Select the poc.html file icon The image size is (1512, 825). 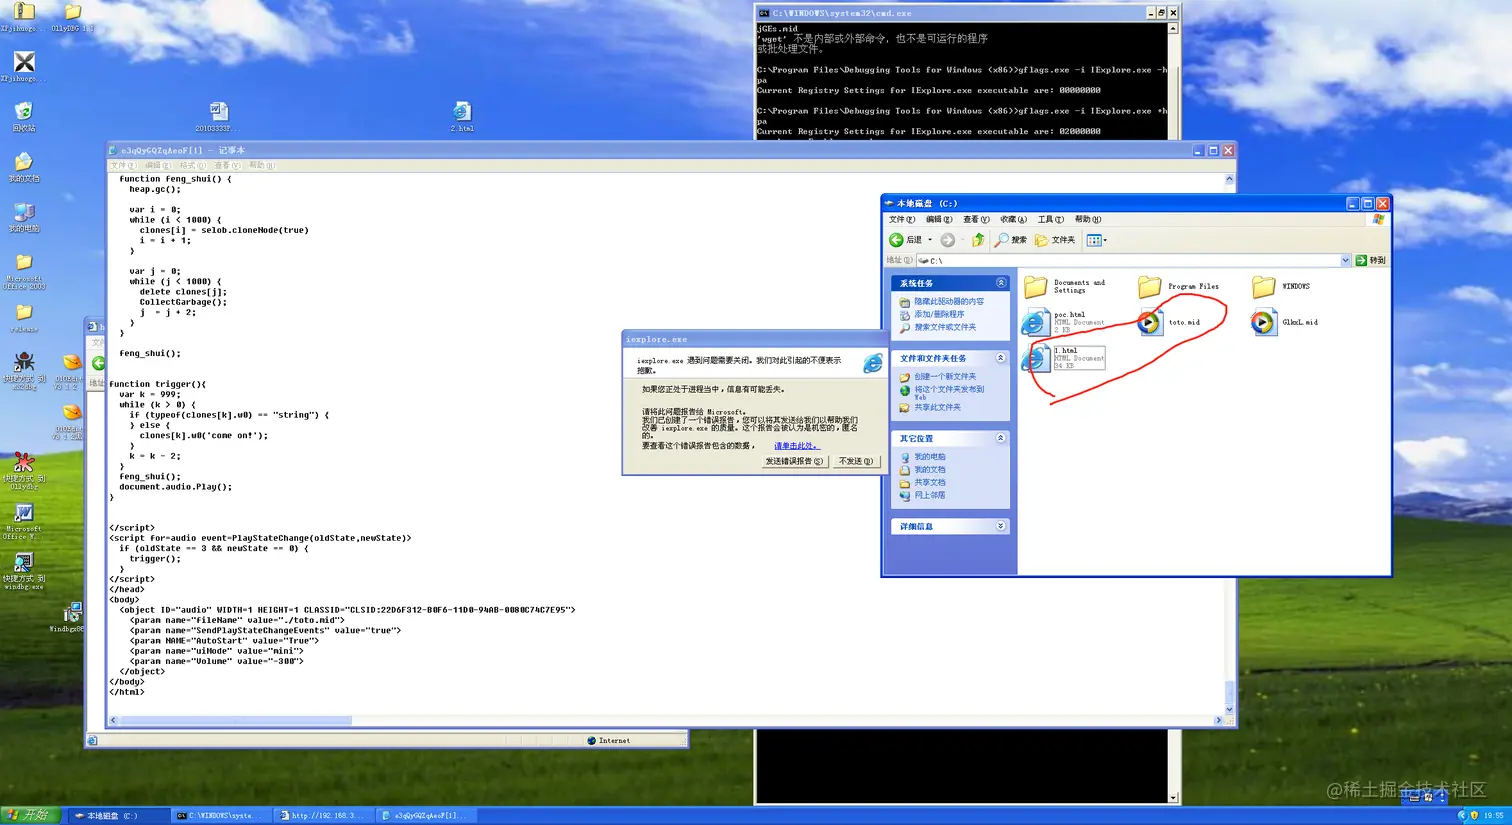[x=1036, y=322]
